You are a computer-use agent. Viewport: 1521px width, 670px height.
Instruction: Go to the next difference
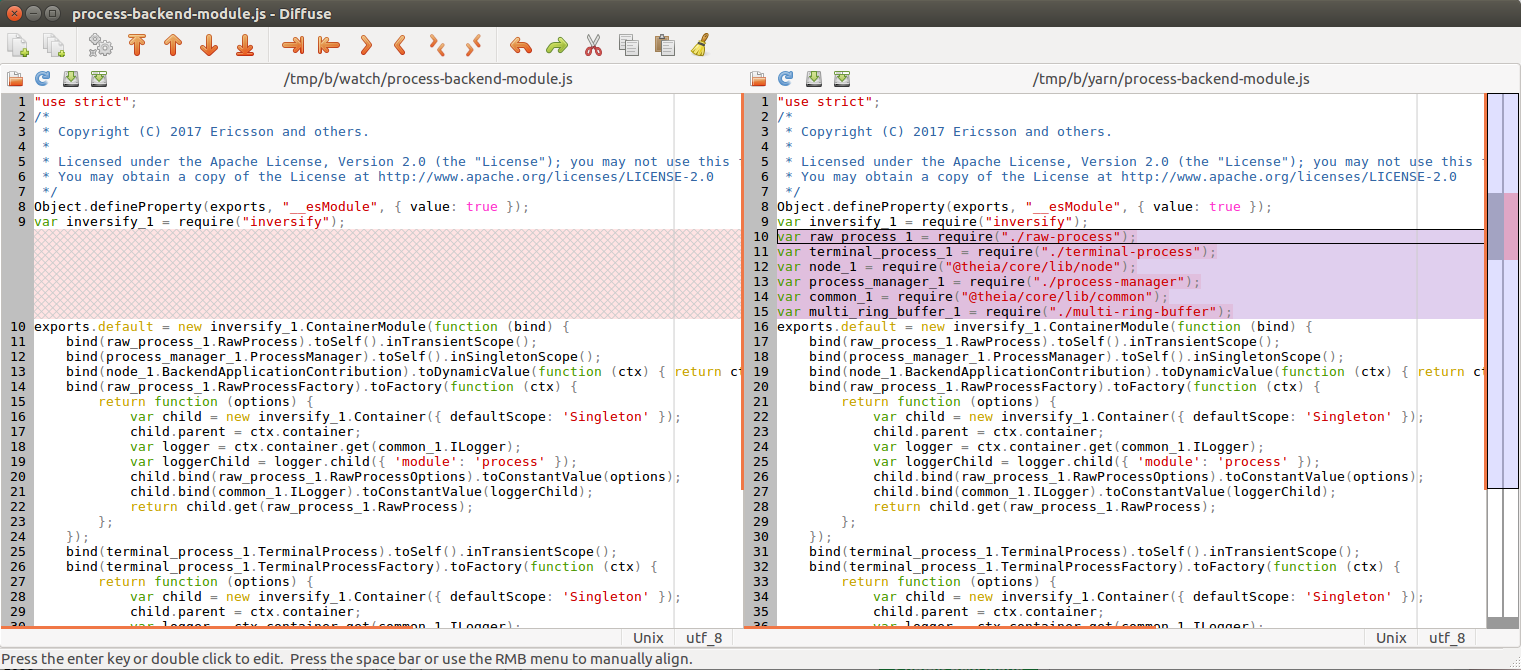click(209, 45)
